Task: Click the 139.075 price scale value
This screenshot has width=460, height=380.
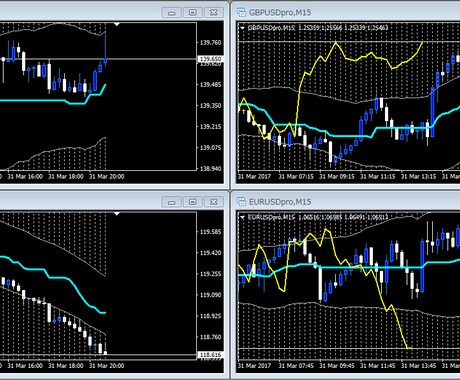Action: coord(210,148)
